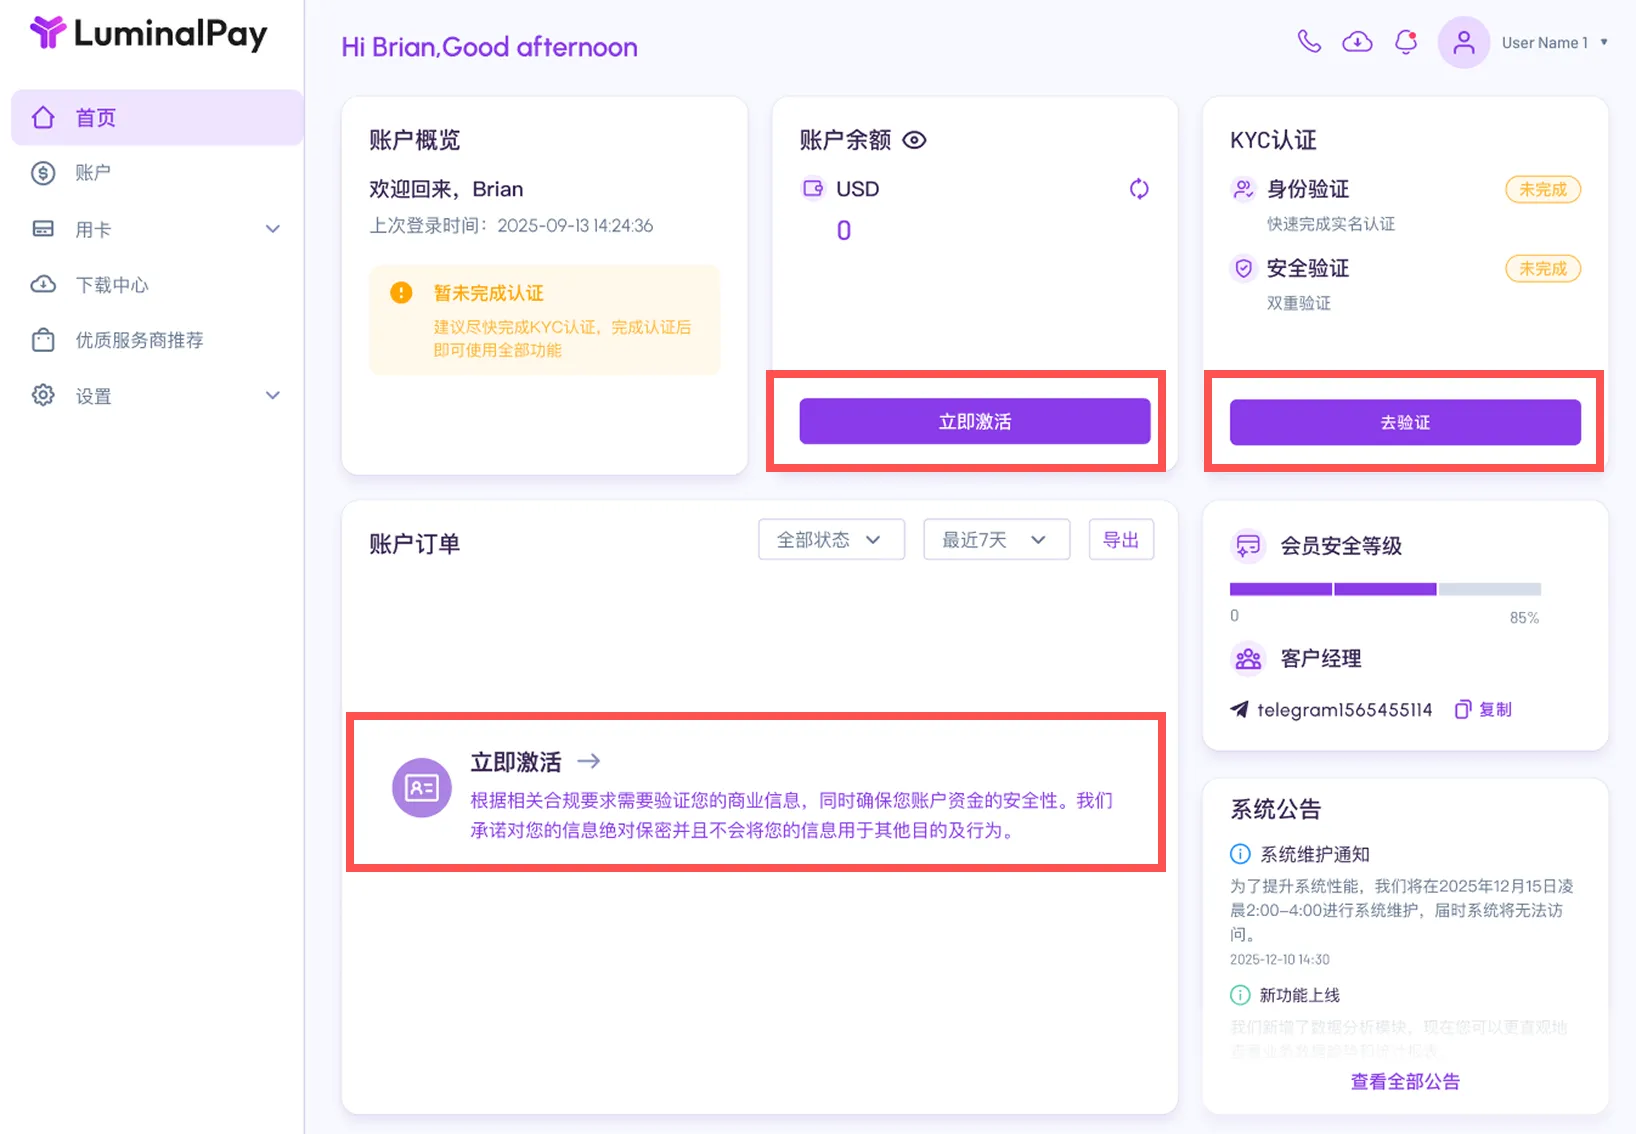
Task: Open 下载中心 in the sidebar
Action: [157, 285]
